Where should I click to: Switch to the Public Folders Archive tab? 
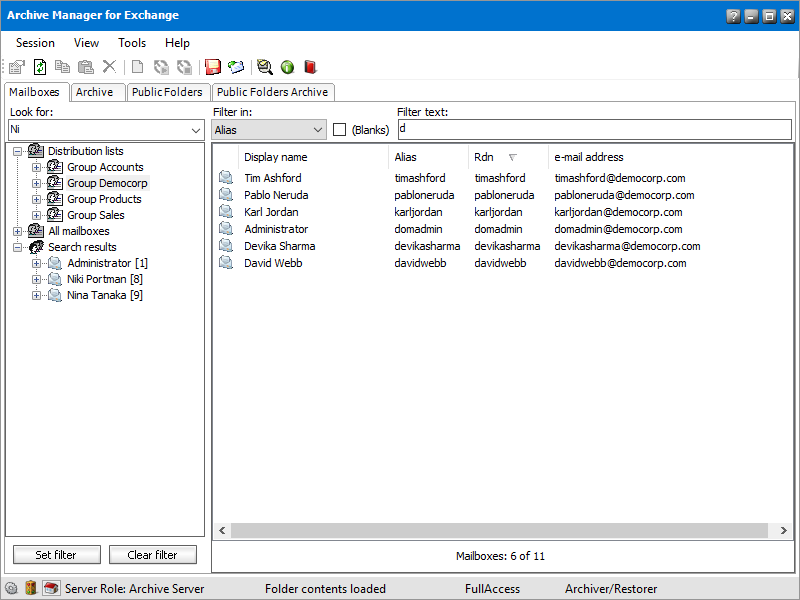[x=272, y=92]
